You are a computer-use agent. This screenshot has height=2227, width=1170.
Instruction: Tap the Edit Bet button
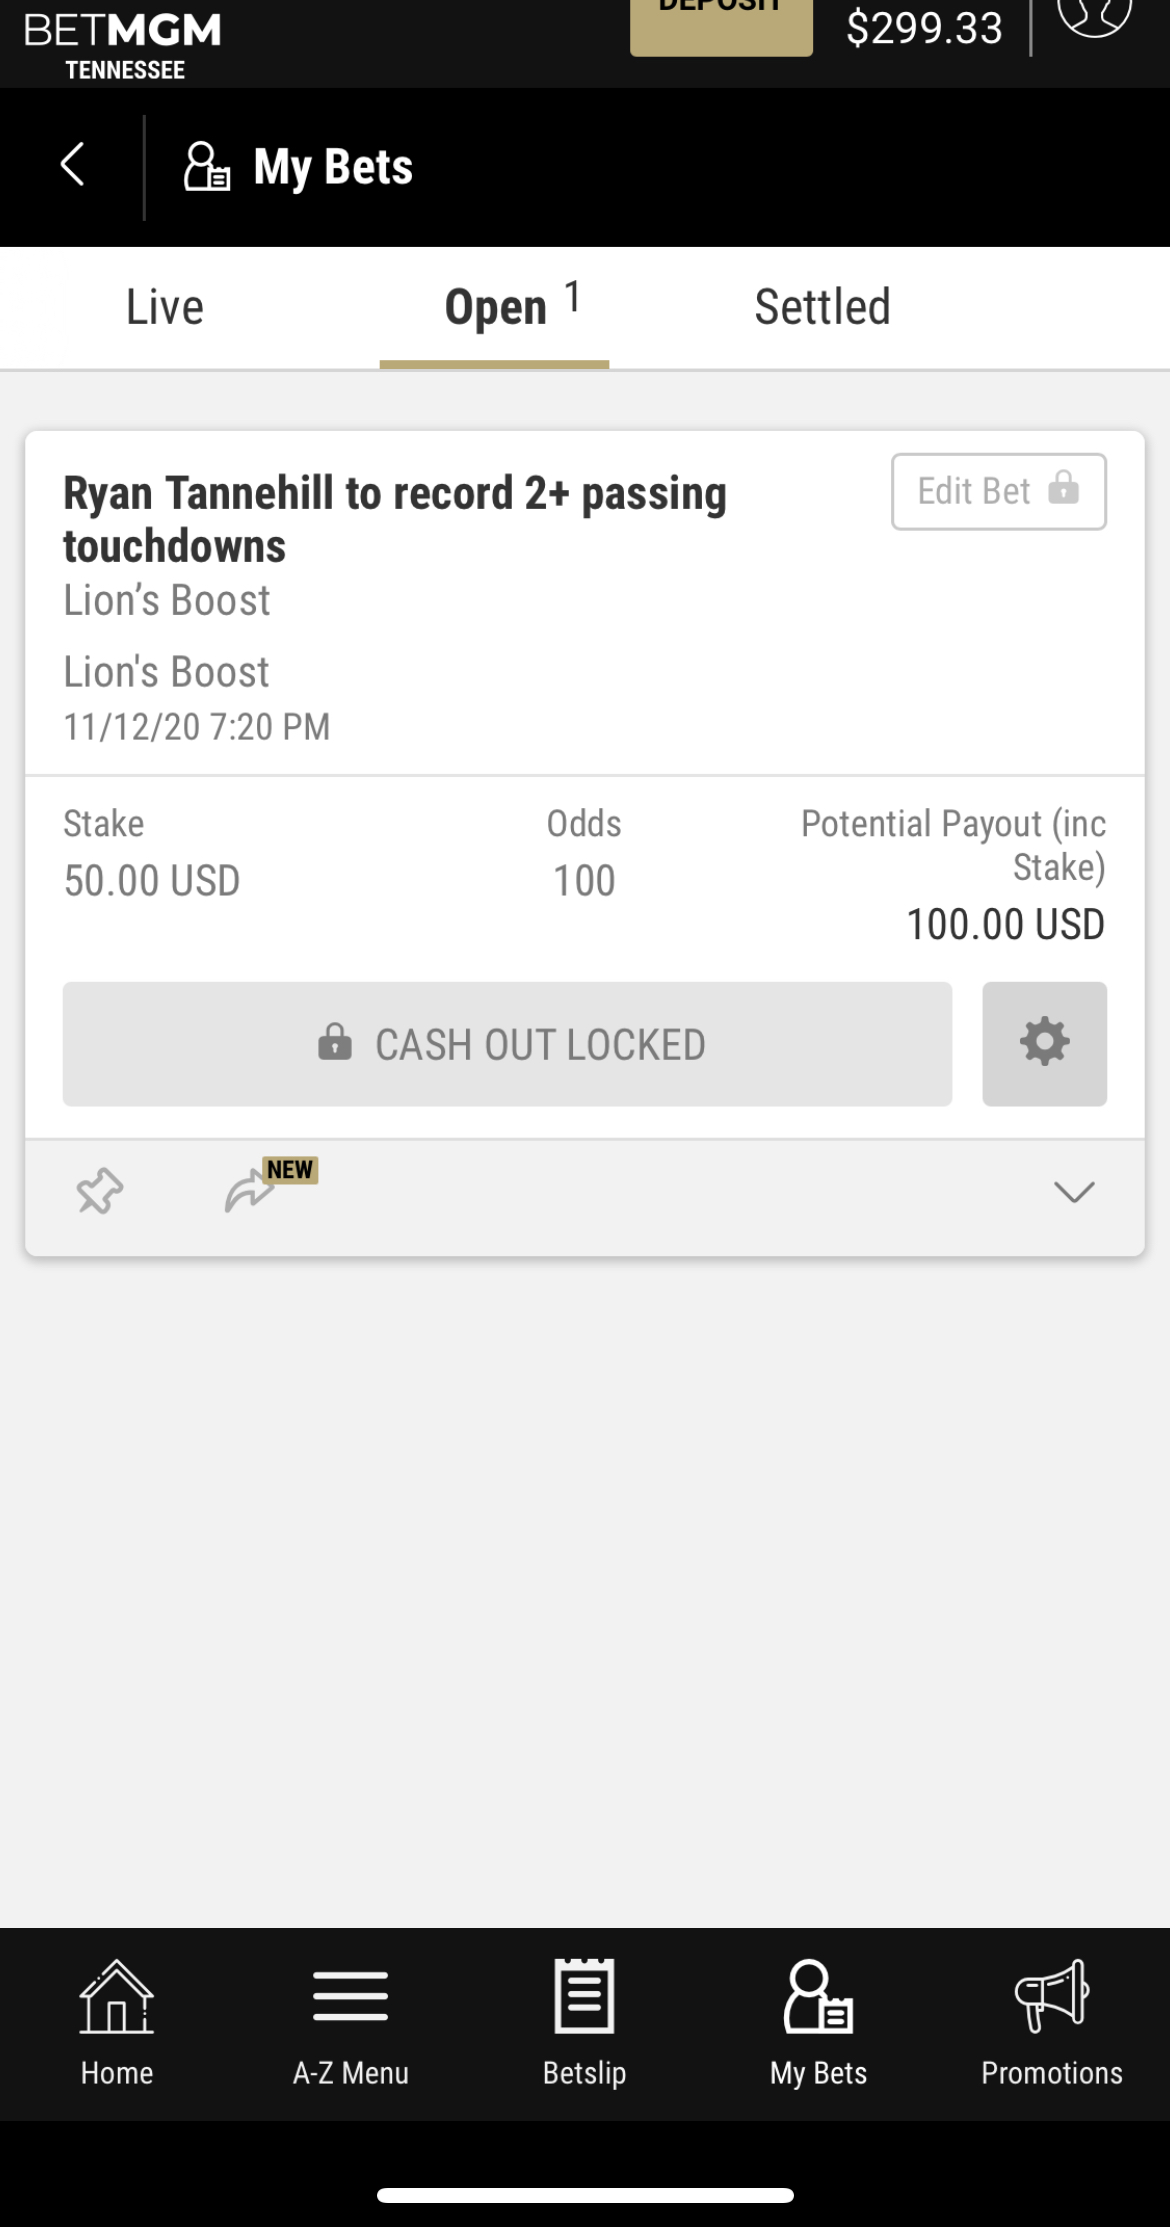(999, 491)
